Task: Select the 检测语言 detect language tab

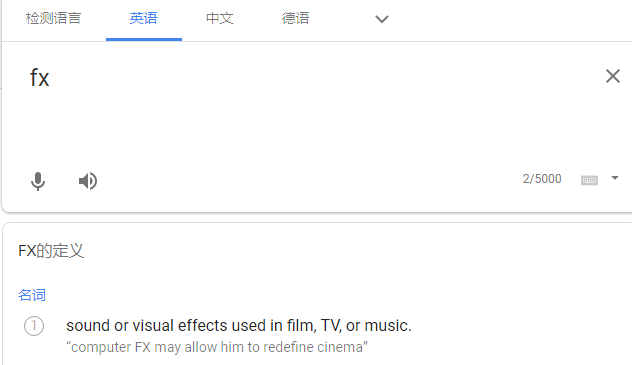Action: (53, 18)
